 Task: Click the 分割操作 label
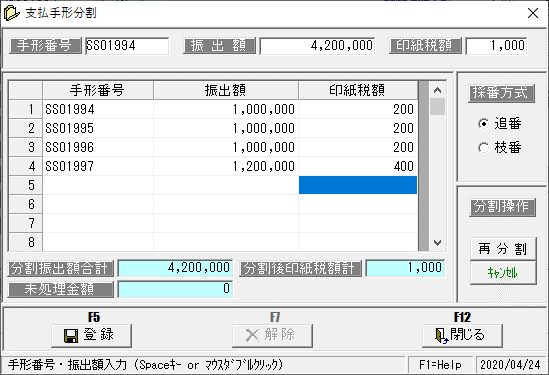point(502,207)
